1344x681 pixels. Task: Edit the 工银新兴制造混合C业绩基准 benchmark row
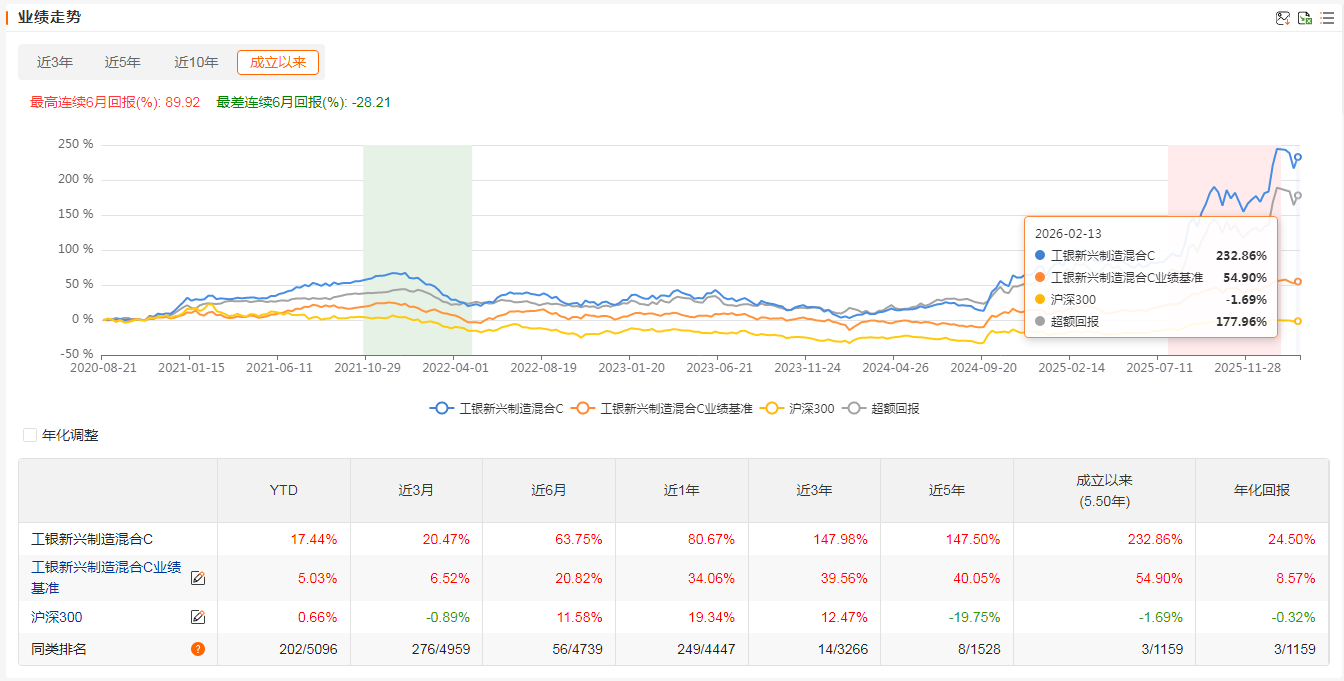click(x=198, y=578)
